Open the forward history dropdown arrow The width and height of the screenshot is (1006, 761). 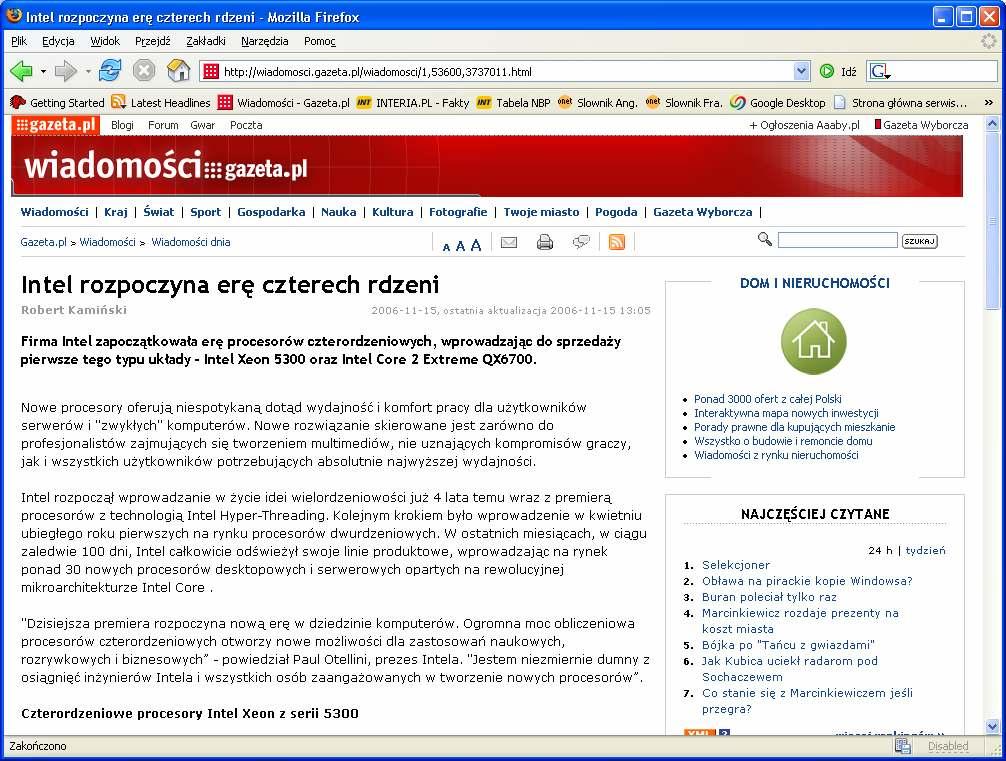click(x=88, y=71)
